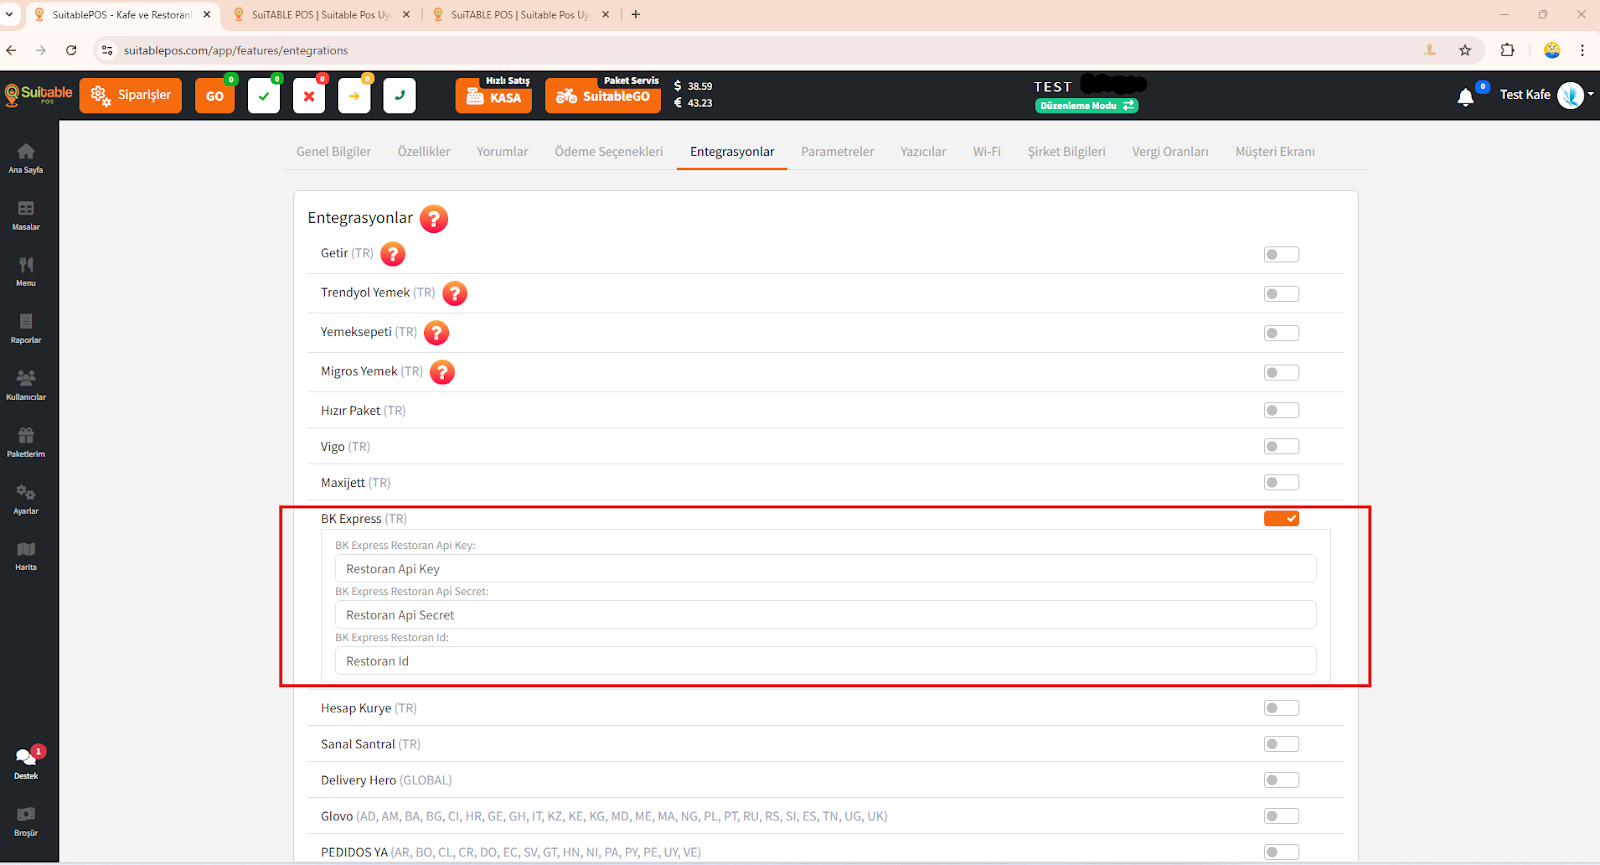1600x865 pixels.
Task: Open Hızlı Satış KASA button
Action: point(494,96)
